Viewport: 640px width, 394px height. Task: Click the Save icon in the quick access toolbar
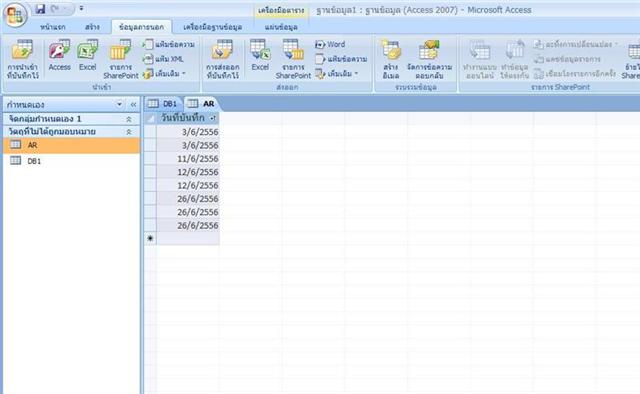[40, 9]
